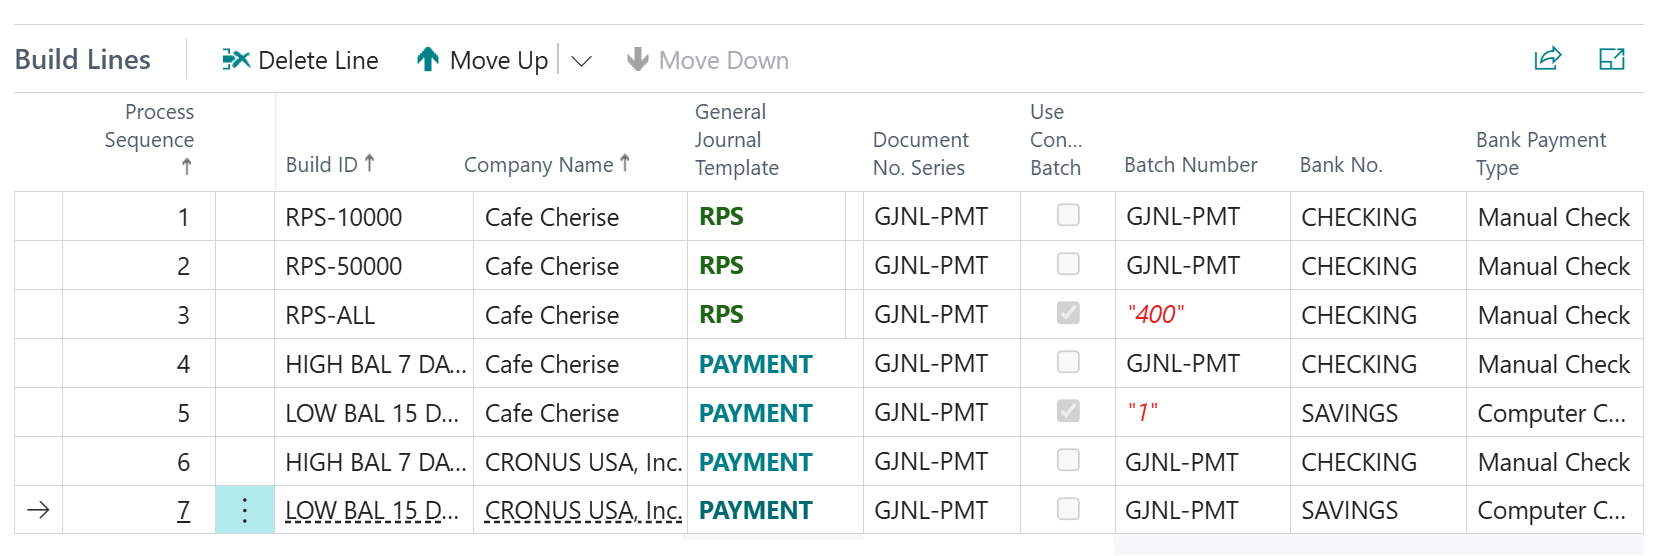Image resolution: width=1662 pixels, height=556 pixels.
Task: Click the SAVINGS bank cell in row 5
Action: pyautogui.click(x=1349, y=413)
